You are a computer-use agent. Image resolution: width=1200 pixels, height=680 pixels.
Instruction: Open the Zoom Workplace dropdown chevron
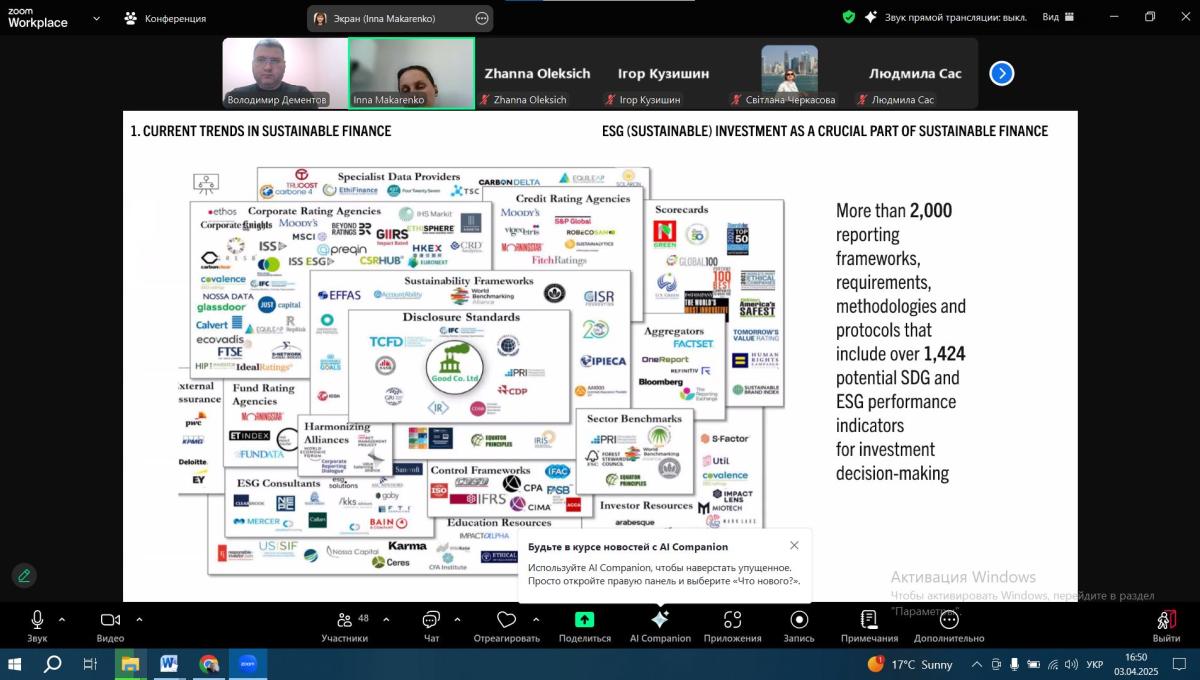(96, 18)
